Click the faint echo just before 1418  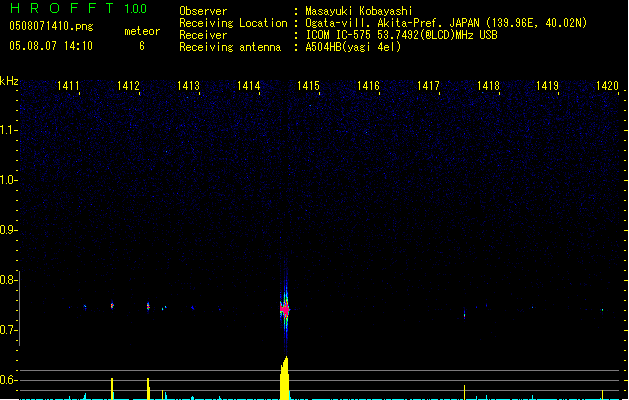pos(465,315)
